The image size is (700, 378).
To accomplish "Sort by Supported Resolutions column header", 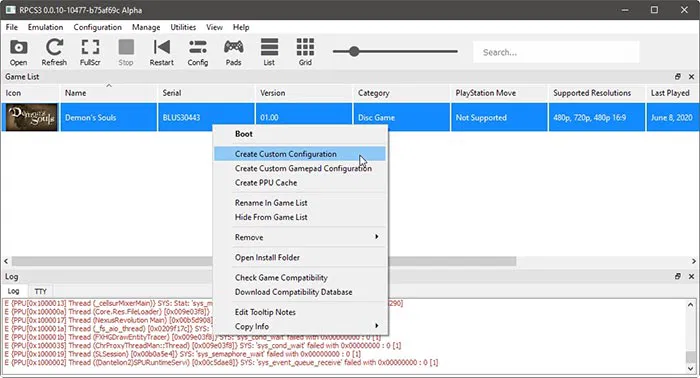I will pyautogui.click(x=597, y=93).
